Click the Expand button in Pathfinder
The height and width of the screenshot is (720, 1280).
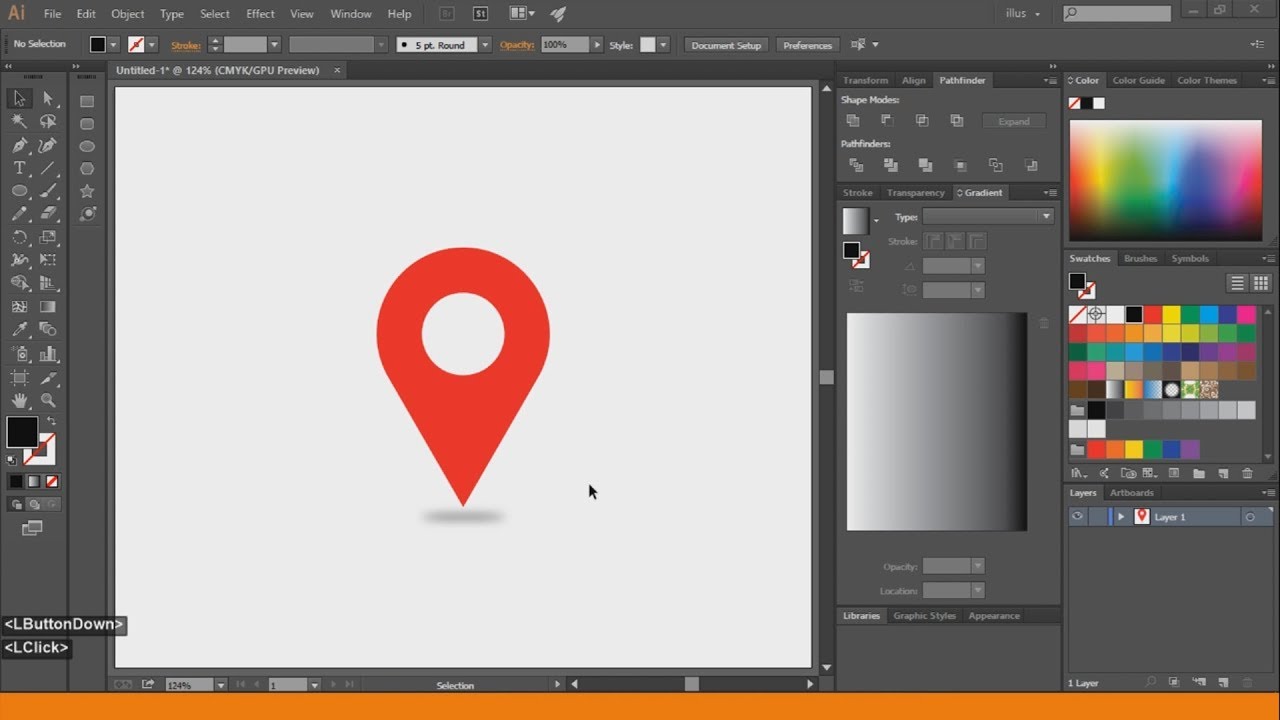pos(1013,121)
